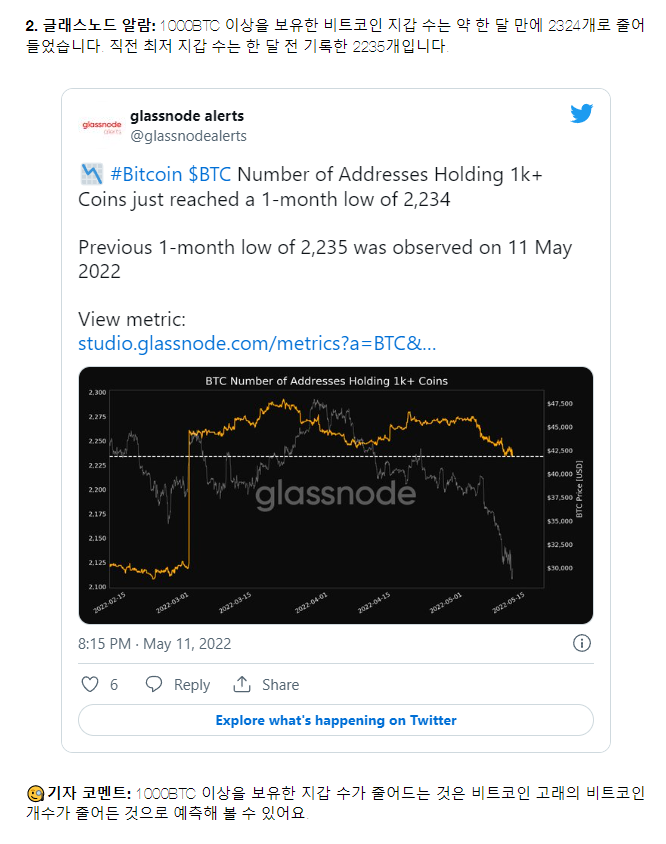The width and height of the screenshot is (666, 844).
Task: Click the like count number 6
Action: click(x=114, y=685)
